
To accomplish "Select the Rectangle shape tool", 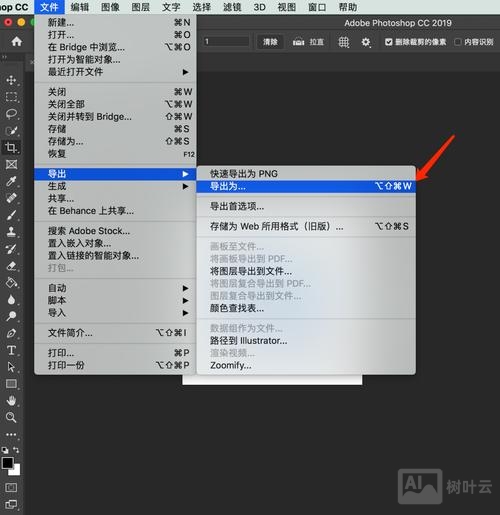I will click(x=11, y=384).
